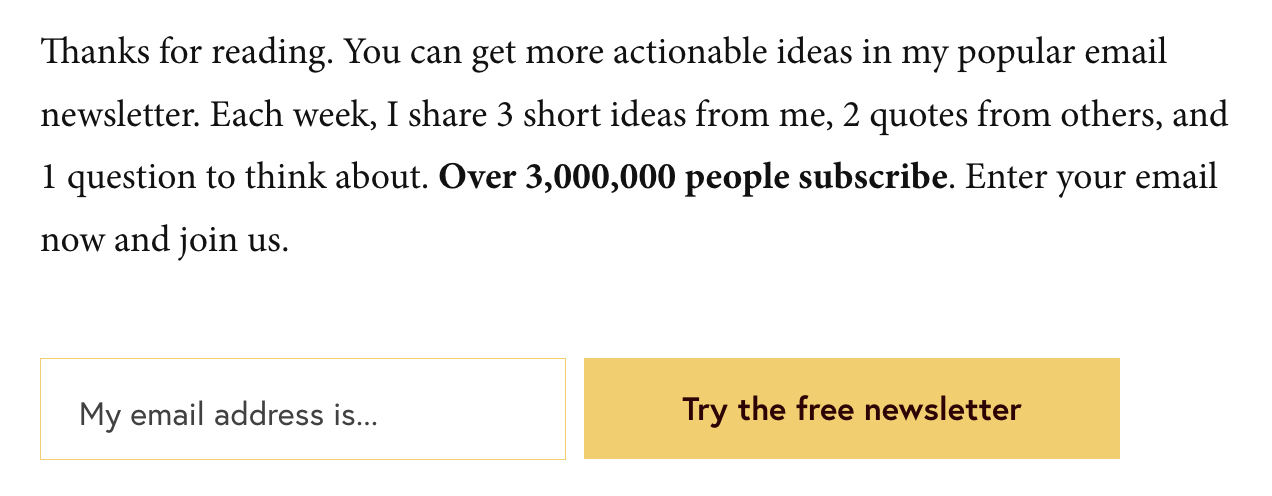Click the sentence "Enter your email"

[1091, 178]
